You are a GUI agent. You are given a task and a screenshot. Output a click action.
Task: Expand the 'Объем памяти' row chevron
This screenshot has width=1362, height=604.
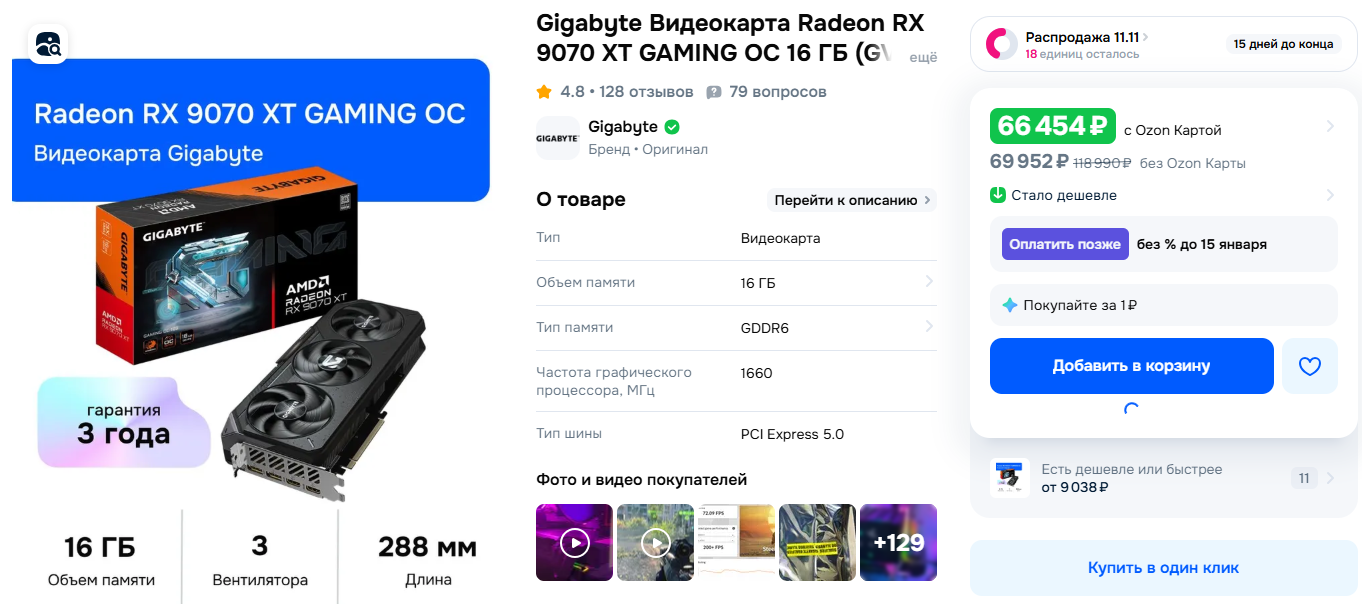(x=929, y=282)
